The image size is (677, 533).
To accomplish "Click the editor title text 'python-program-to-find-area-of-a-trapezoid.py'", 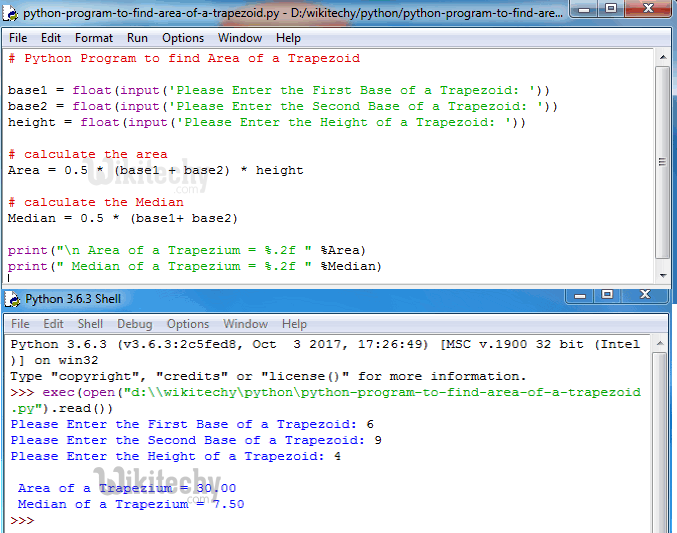I will point(151,13).
